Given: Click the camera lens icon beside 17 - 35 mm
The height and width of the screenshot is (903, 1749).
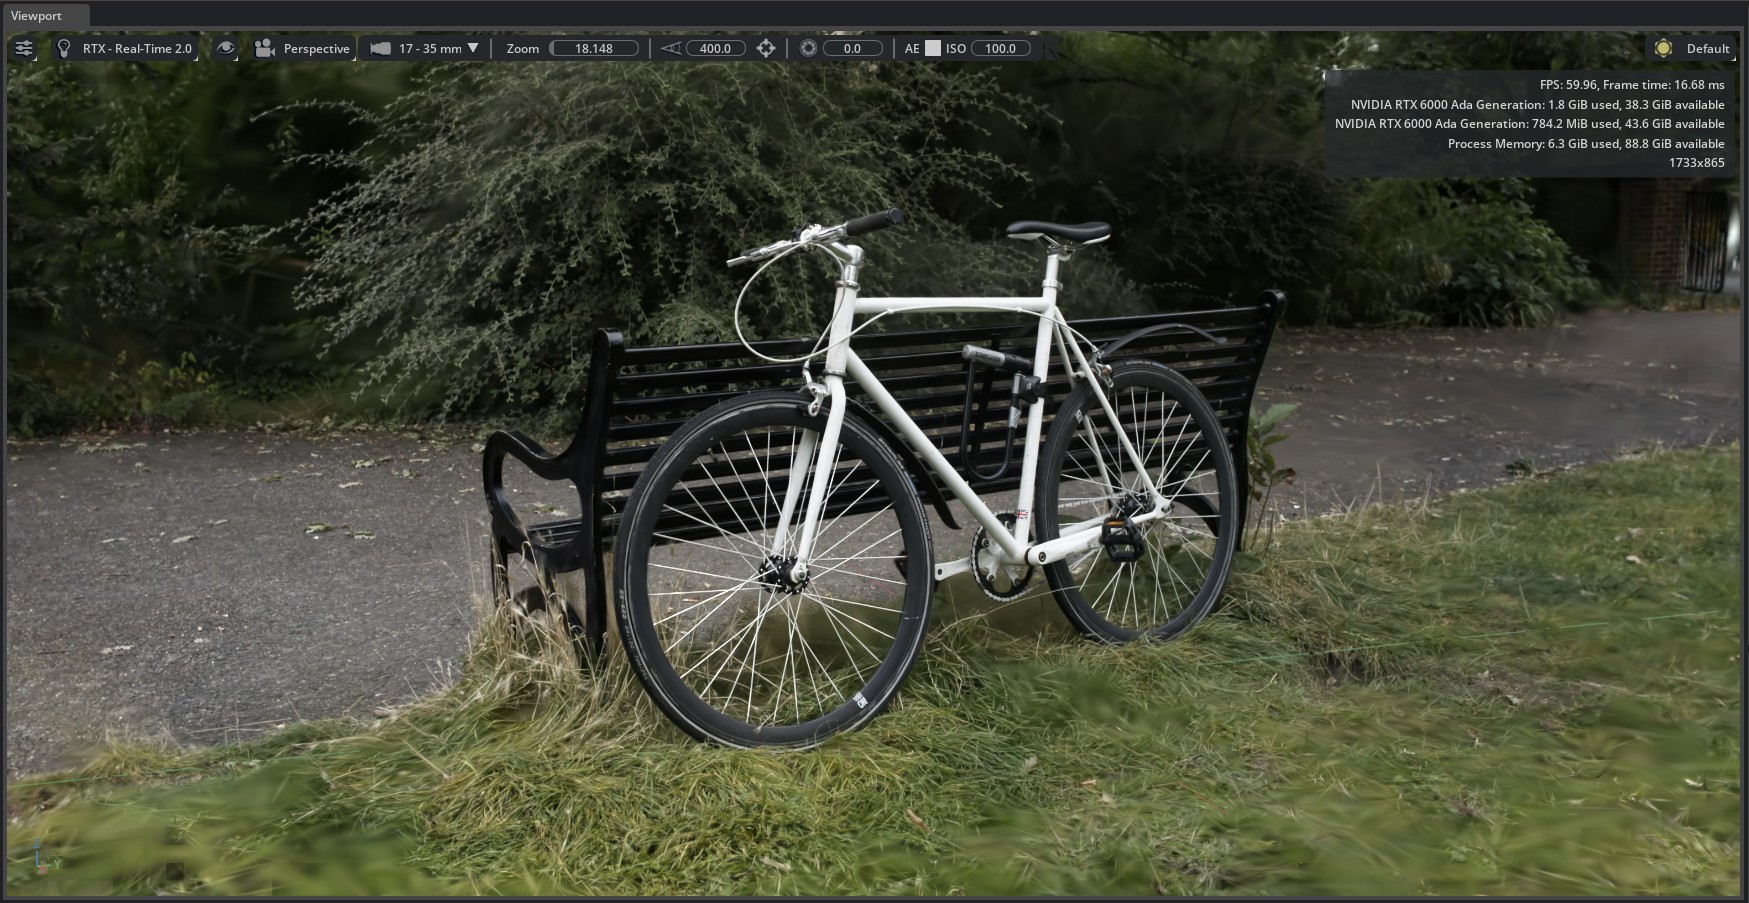Looking at the screenshot, I should (x=380, y=48).
